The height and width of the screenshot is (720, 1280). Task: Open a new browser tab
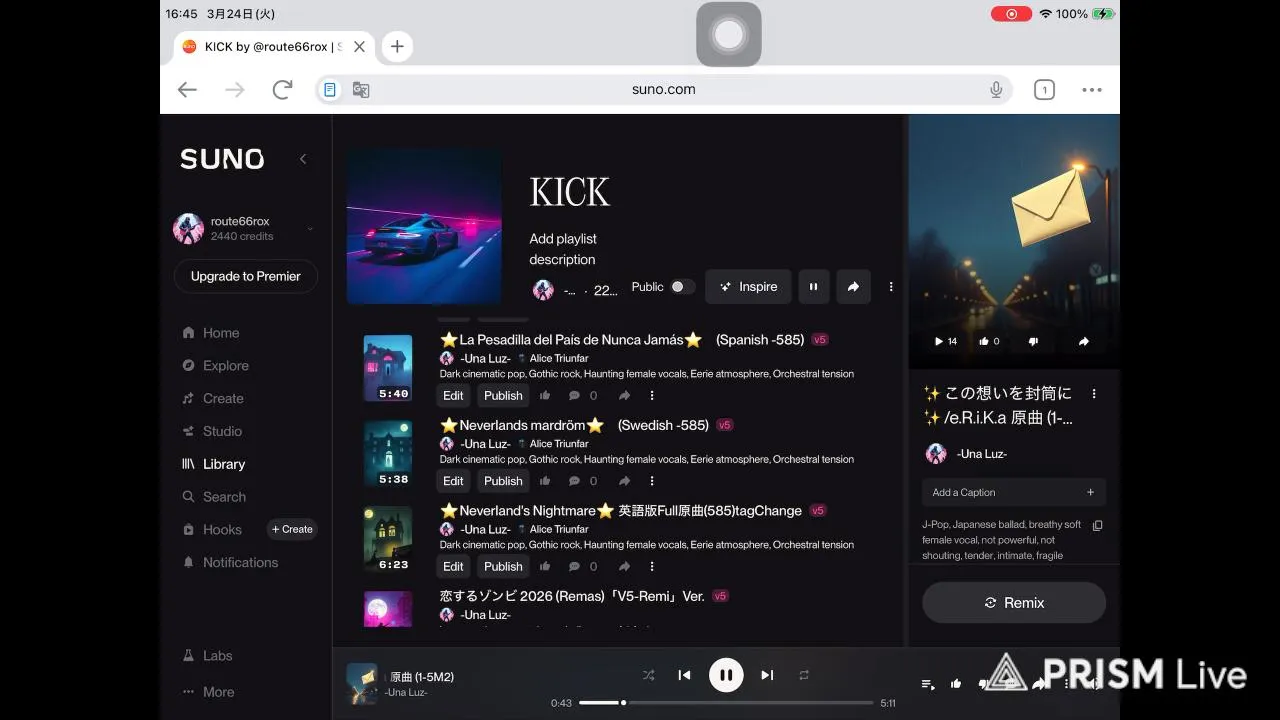tap(397, 46)
